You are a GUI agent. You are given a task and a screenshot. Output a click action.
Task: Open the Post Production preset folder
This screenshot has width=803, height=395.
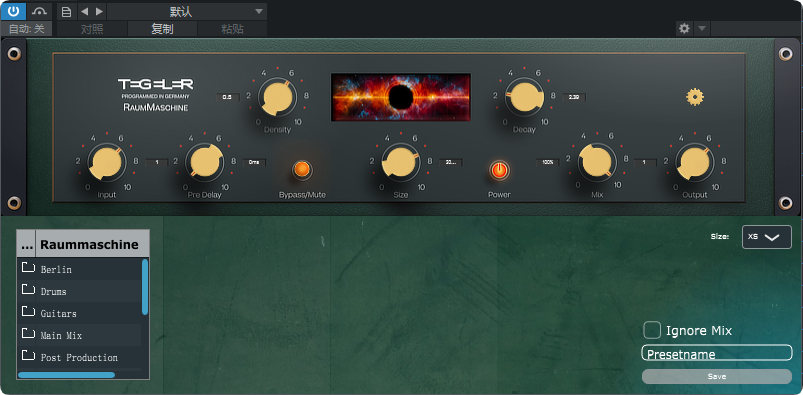click(x=79, y=357)
